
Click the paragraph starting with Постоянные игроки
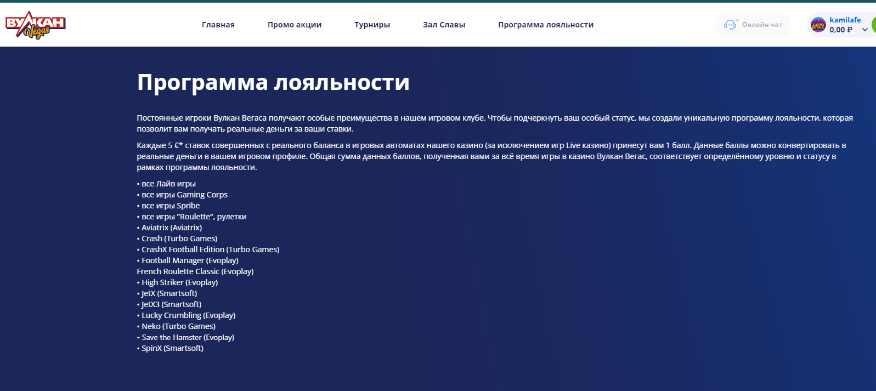495,124
